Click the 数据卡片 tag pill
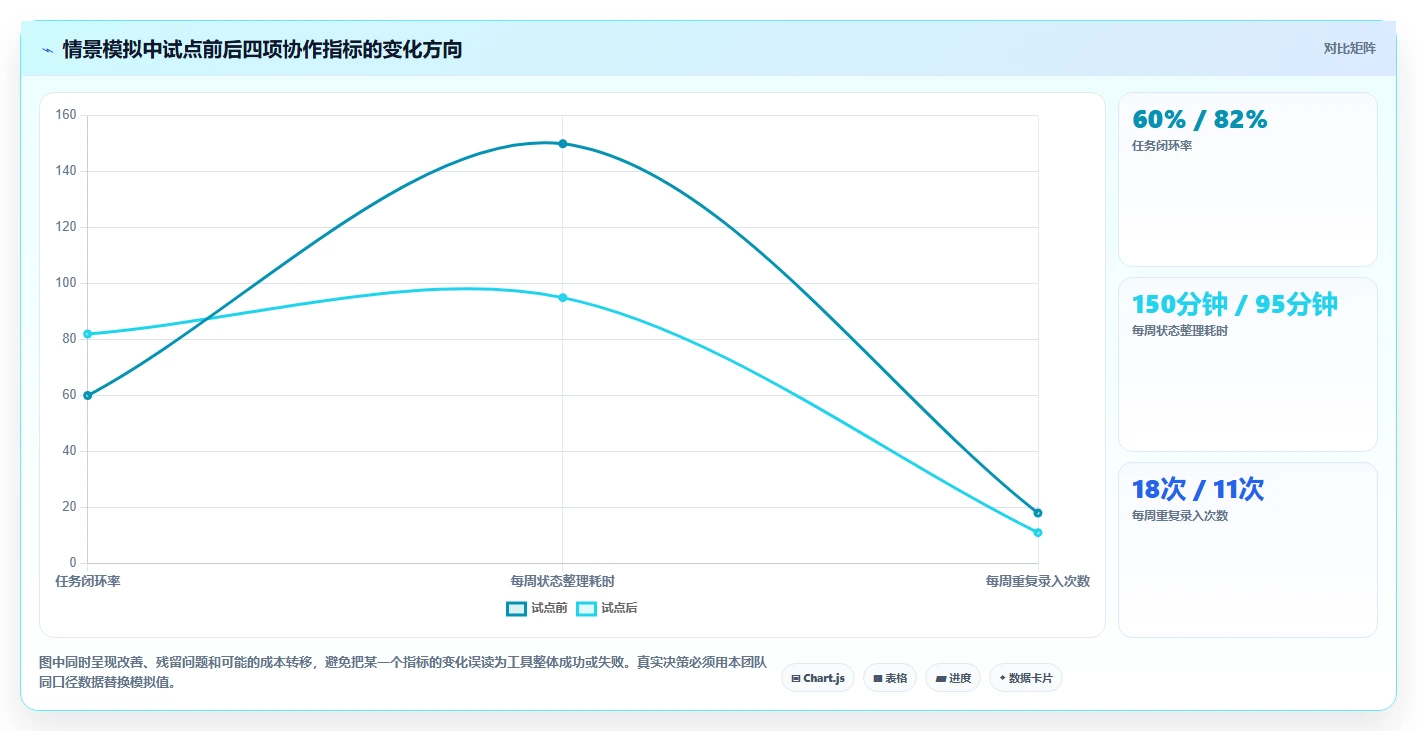Screen dimensions: 1417x731 [x=1025, y=678]
